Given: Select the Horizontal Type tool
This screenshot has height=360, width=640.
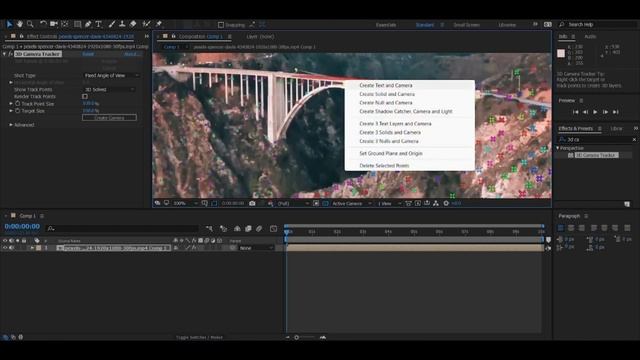Looking at the screenshot, I should pos(98,24).
